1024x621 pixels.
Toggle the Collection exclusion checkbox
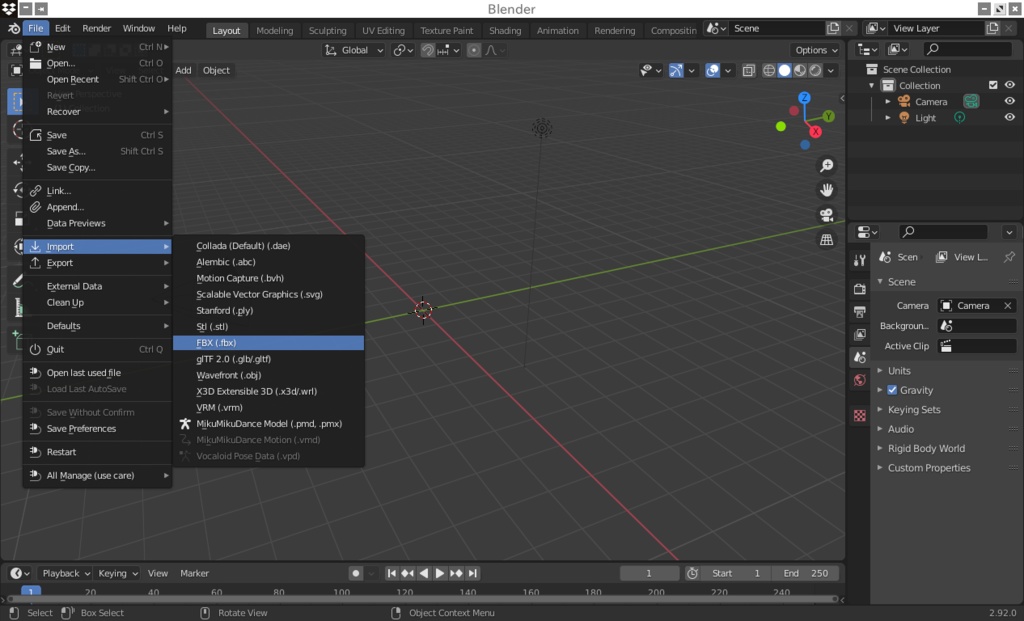pos(994,85)
